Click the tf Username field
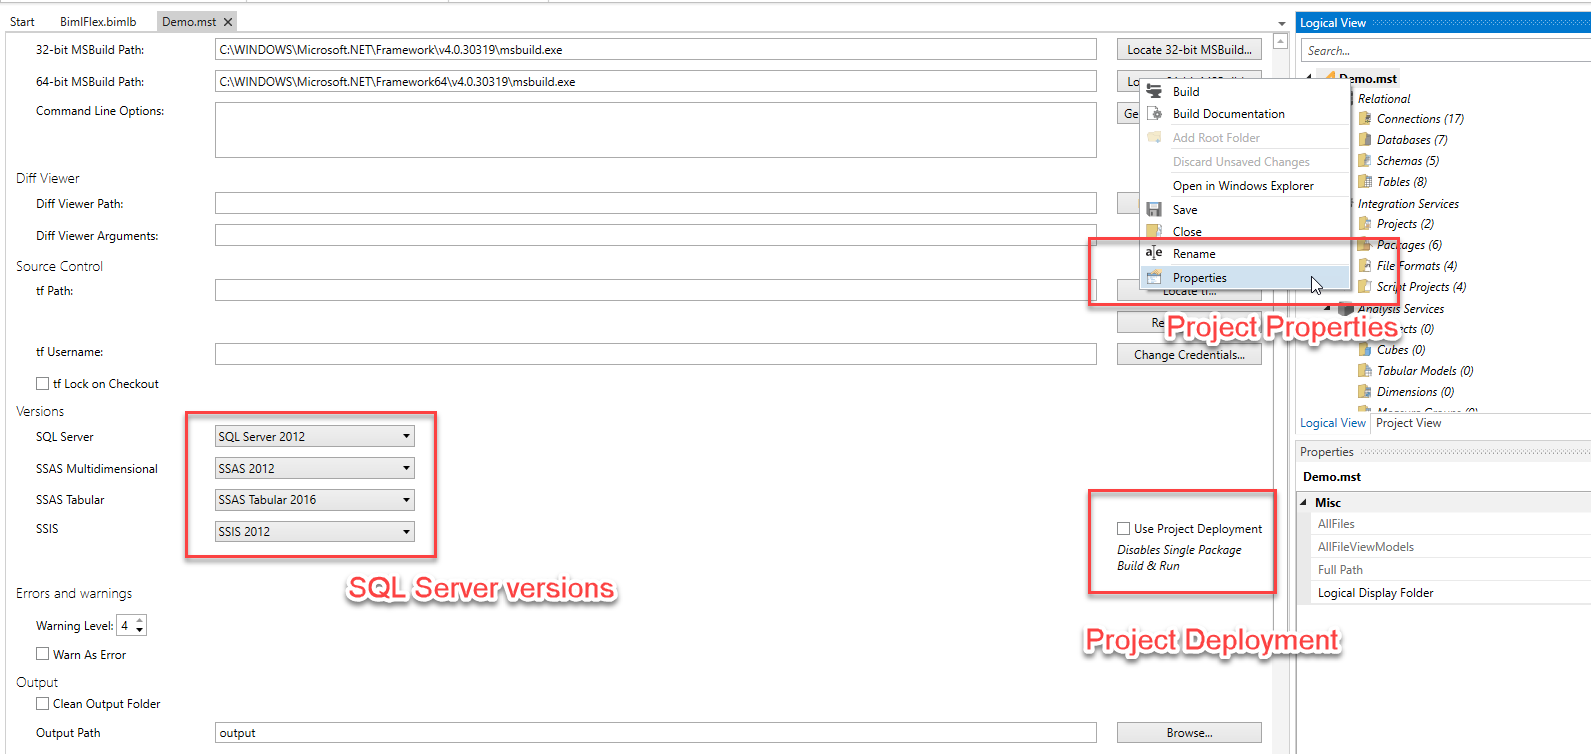 pos(655,354)
